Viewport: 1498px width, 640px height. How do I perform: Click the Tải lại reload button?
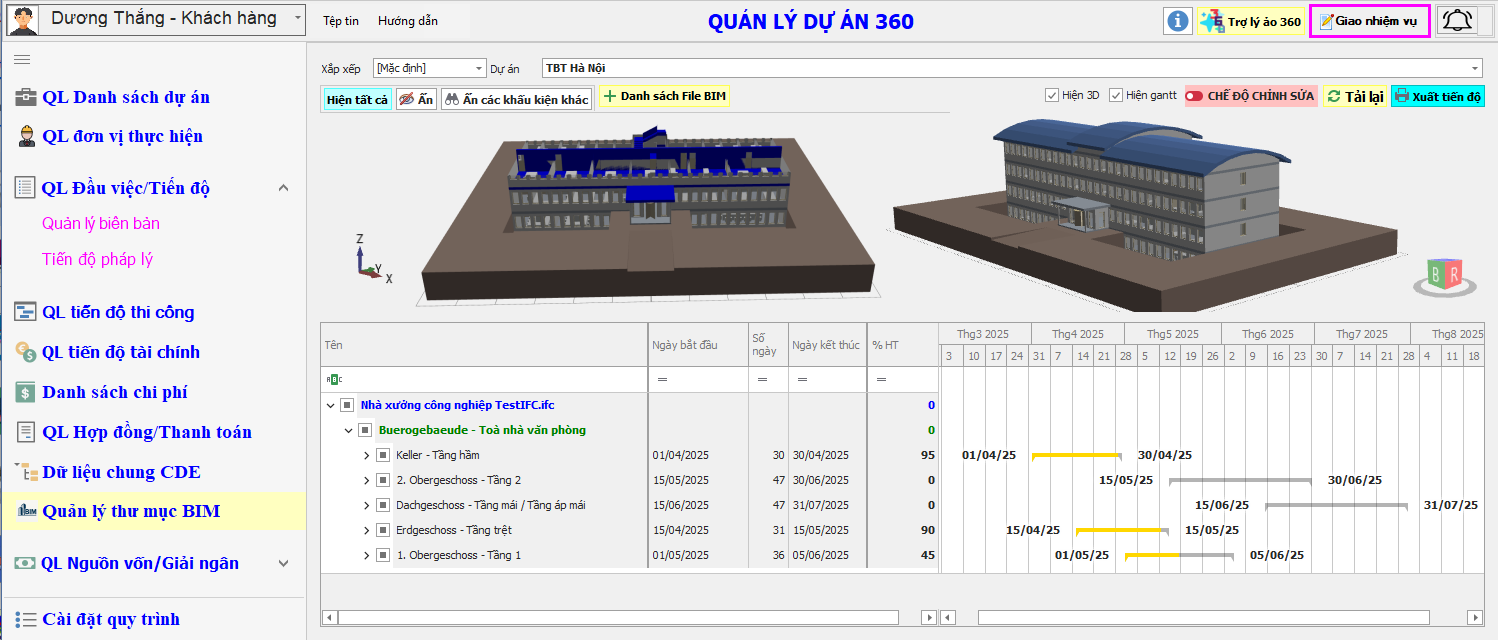(1354, 96)
